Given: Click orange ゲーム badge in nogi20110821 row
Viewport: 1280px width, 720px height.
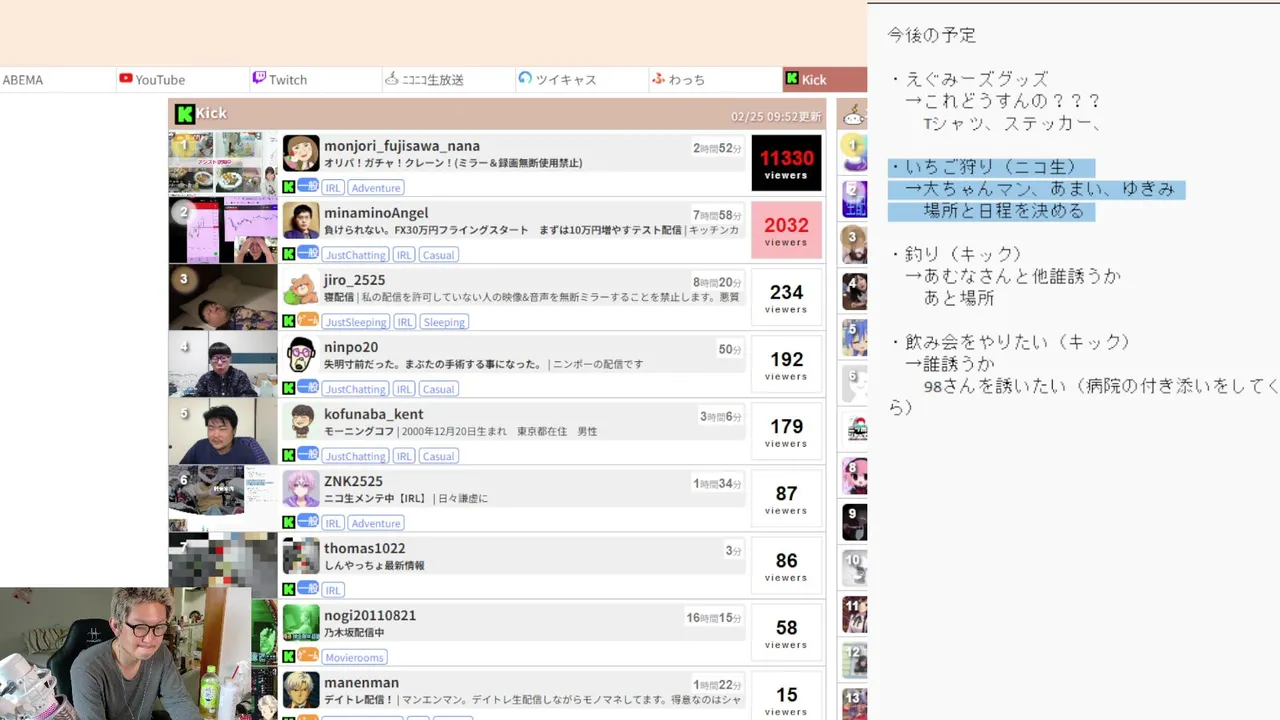Looking at the screenshot, I should [308, 655].
